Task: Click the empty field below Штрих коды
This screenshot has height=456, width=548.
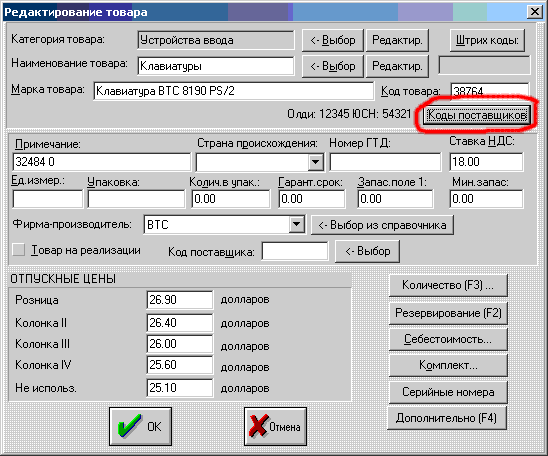Action: tap(484, 65)
